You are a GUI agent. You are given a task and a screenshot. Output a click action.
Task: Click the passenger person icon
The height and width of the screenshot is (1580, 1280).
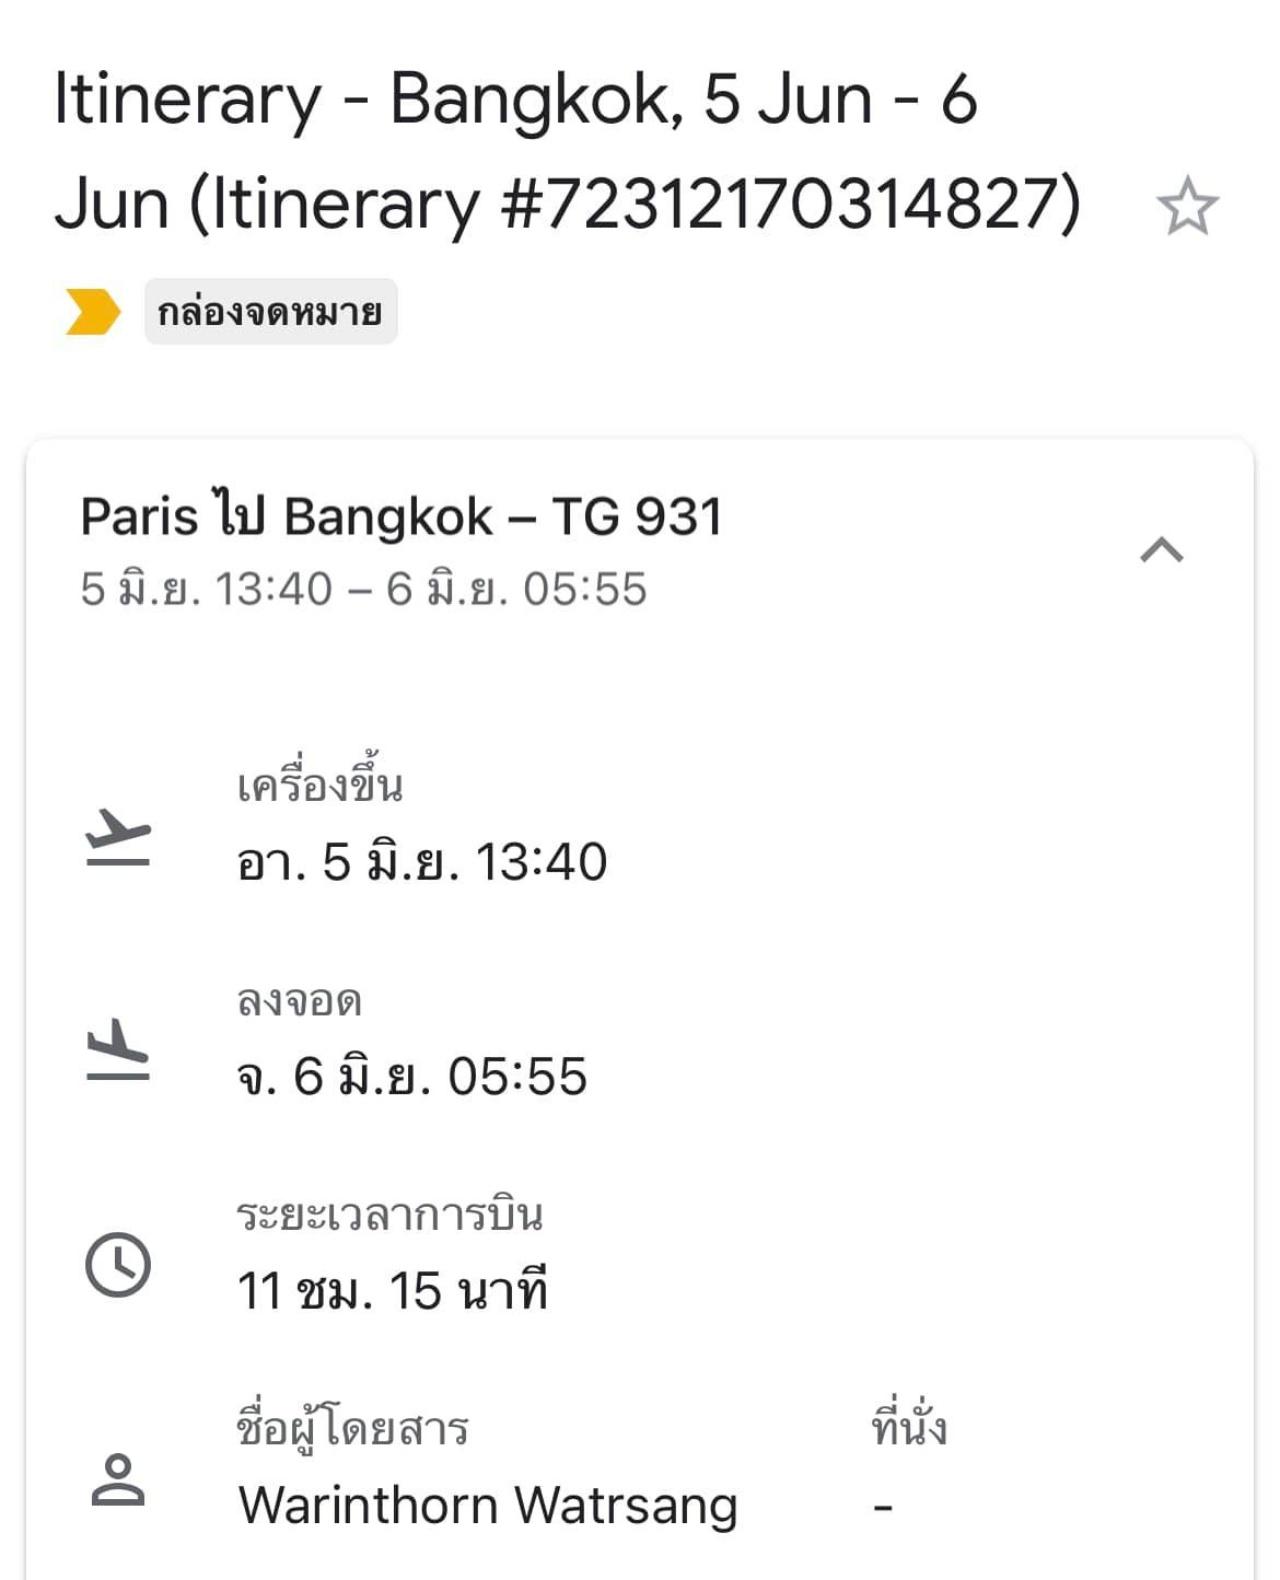[x=118, y=1480]
